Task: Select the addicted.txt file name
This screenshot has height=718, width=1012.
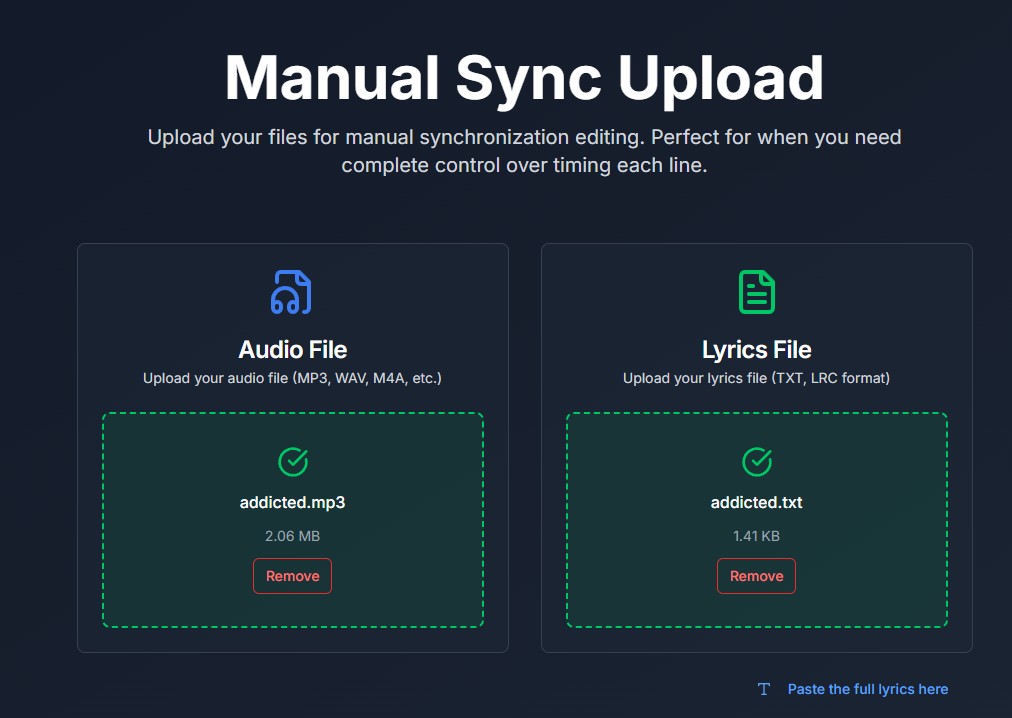Action: 756,503
